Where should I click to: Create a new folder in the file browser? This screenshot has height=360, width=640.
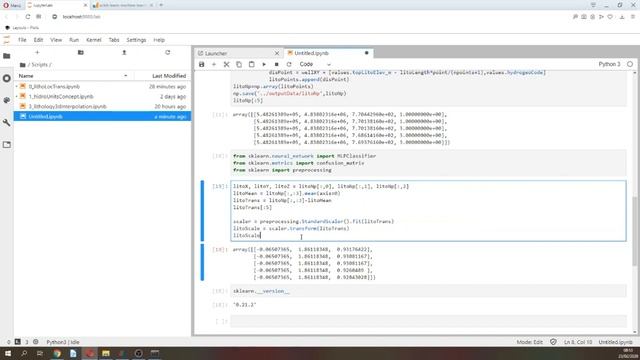coord(81,53)
